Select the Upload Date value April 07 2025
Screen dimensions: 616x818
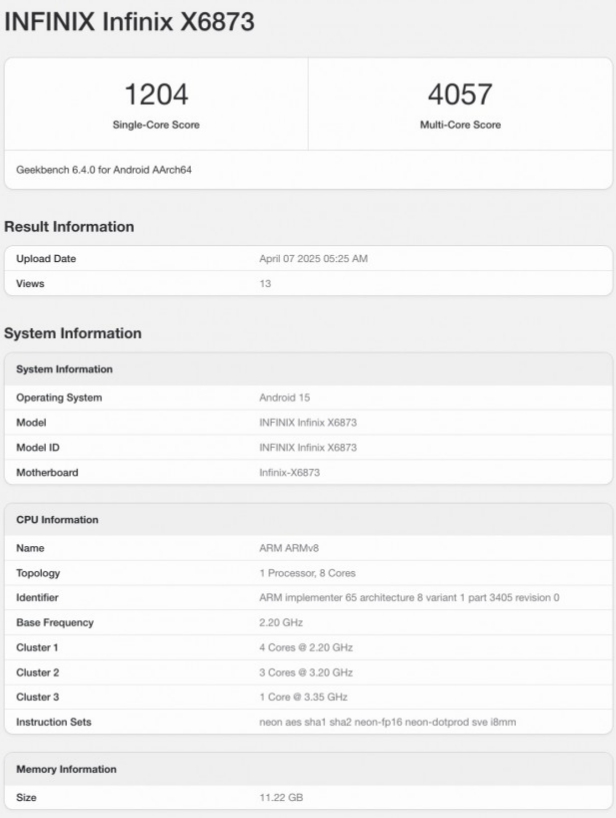pos(313,259)
